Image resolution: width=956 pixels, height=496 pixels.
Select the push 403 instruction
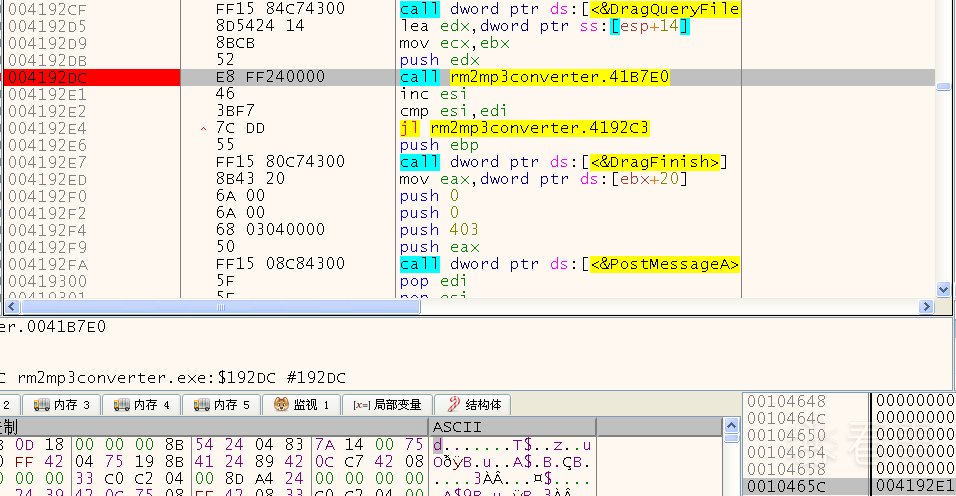click(x=439, y=230)
